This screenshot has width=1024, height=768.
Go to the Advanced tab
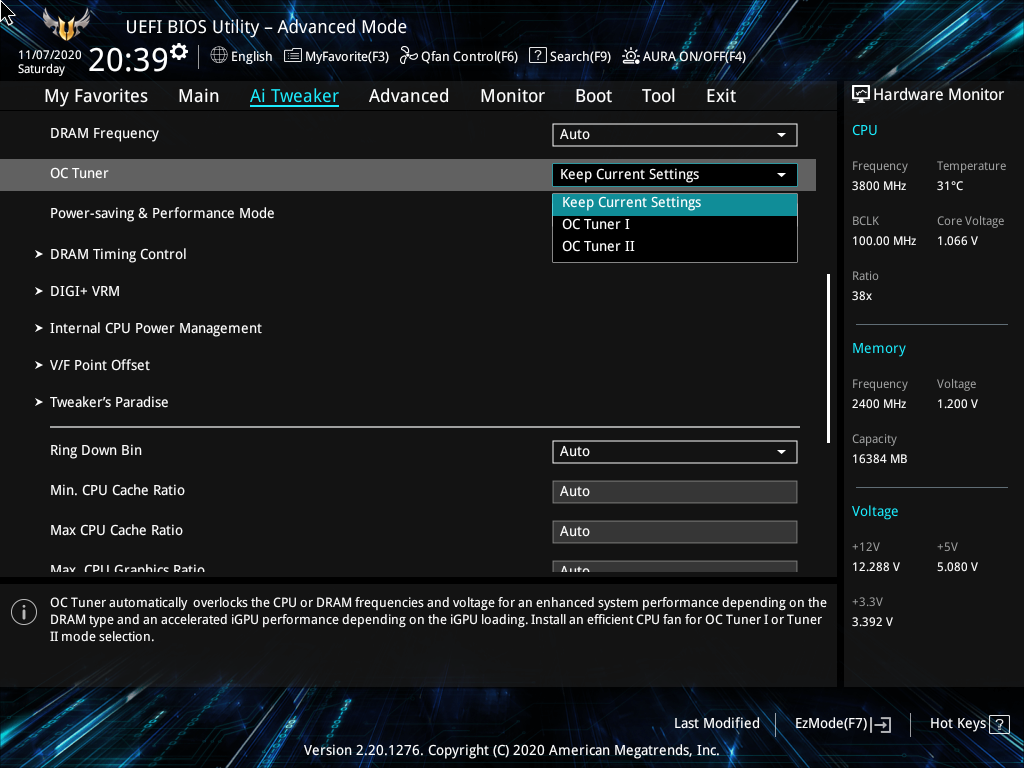click(409, 96)
